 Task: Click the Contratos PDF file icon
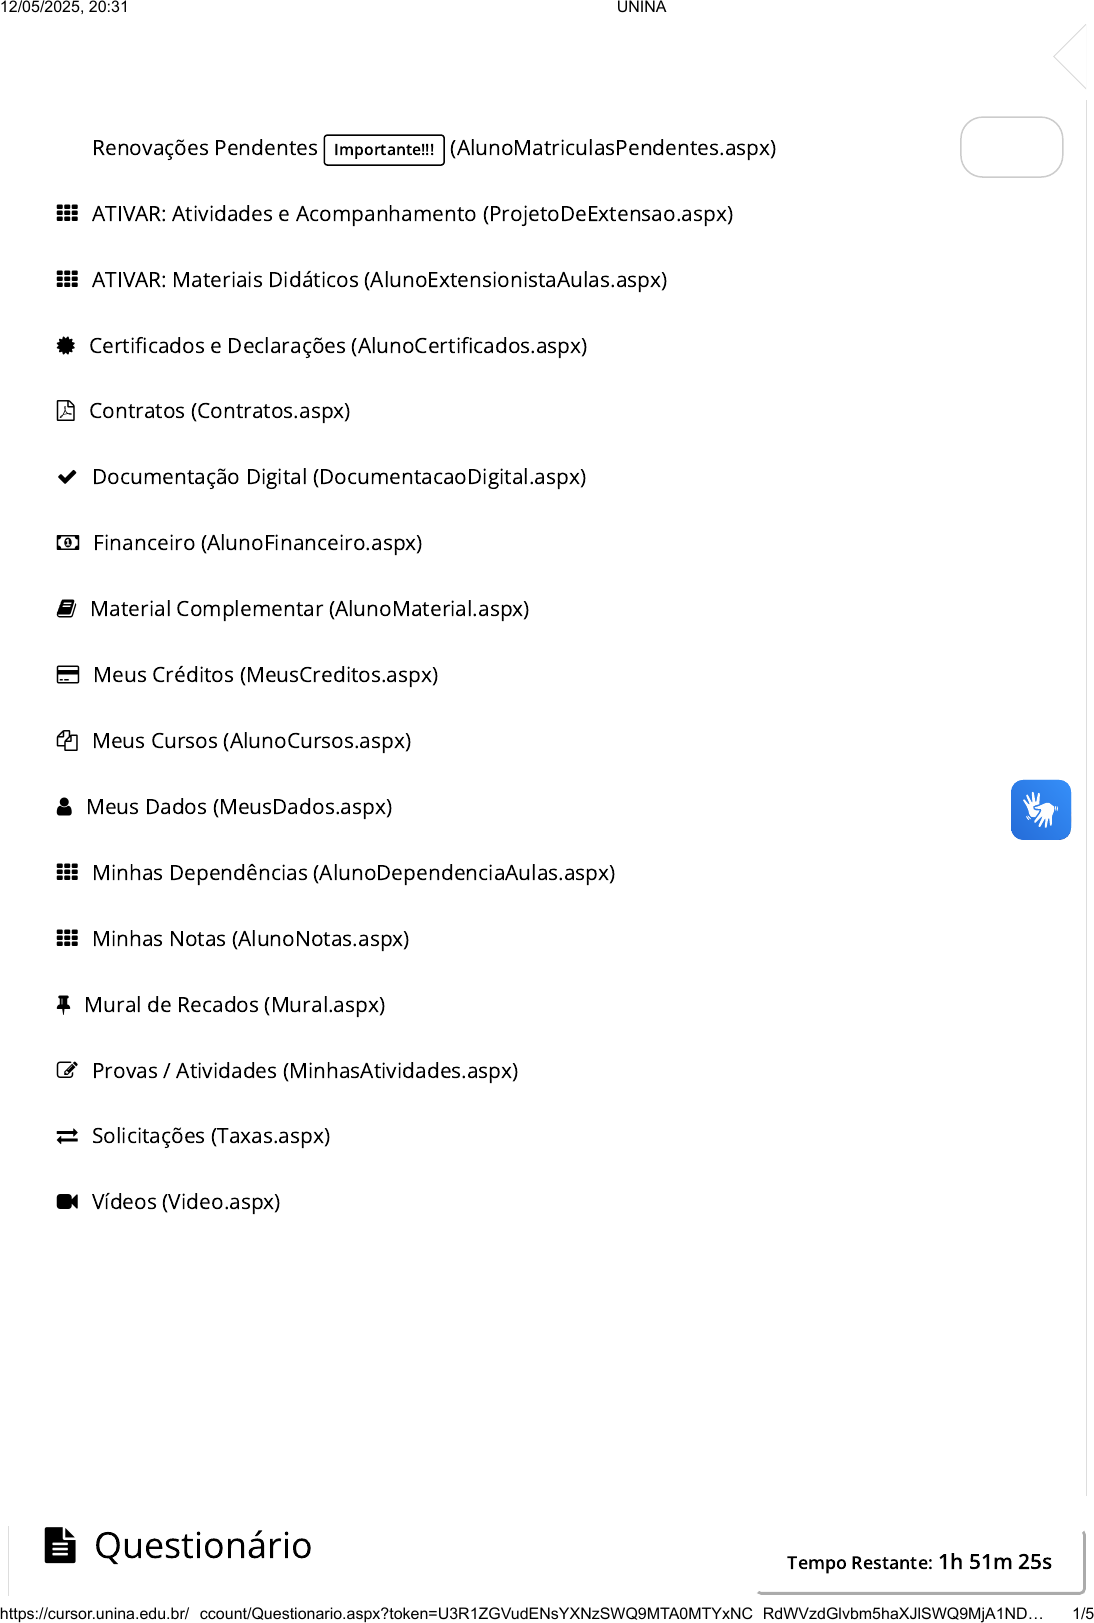coord(66,411)
